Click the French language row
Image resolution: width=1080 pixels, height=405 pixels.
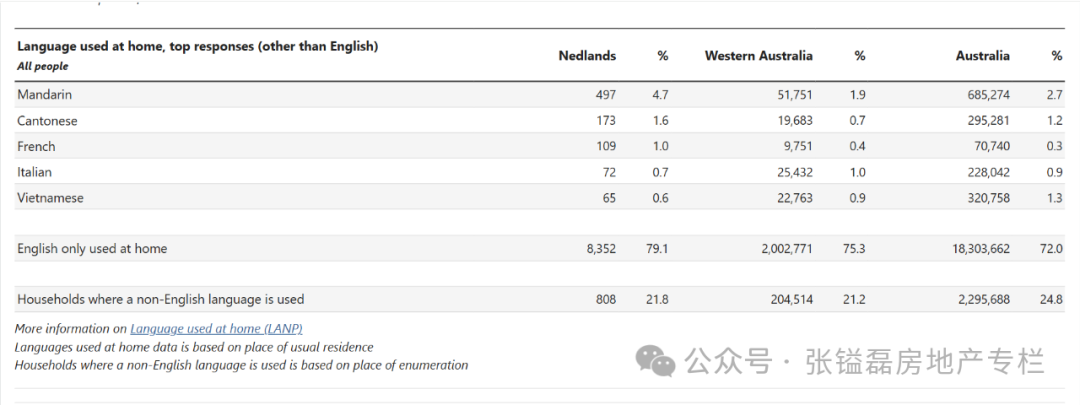pyautogui.click(x=540, y=146)
